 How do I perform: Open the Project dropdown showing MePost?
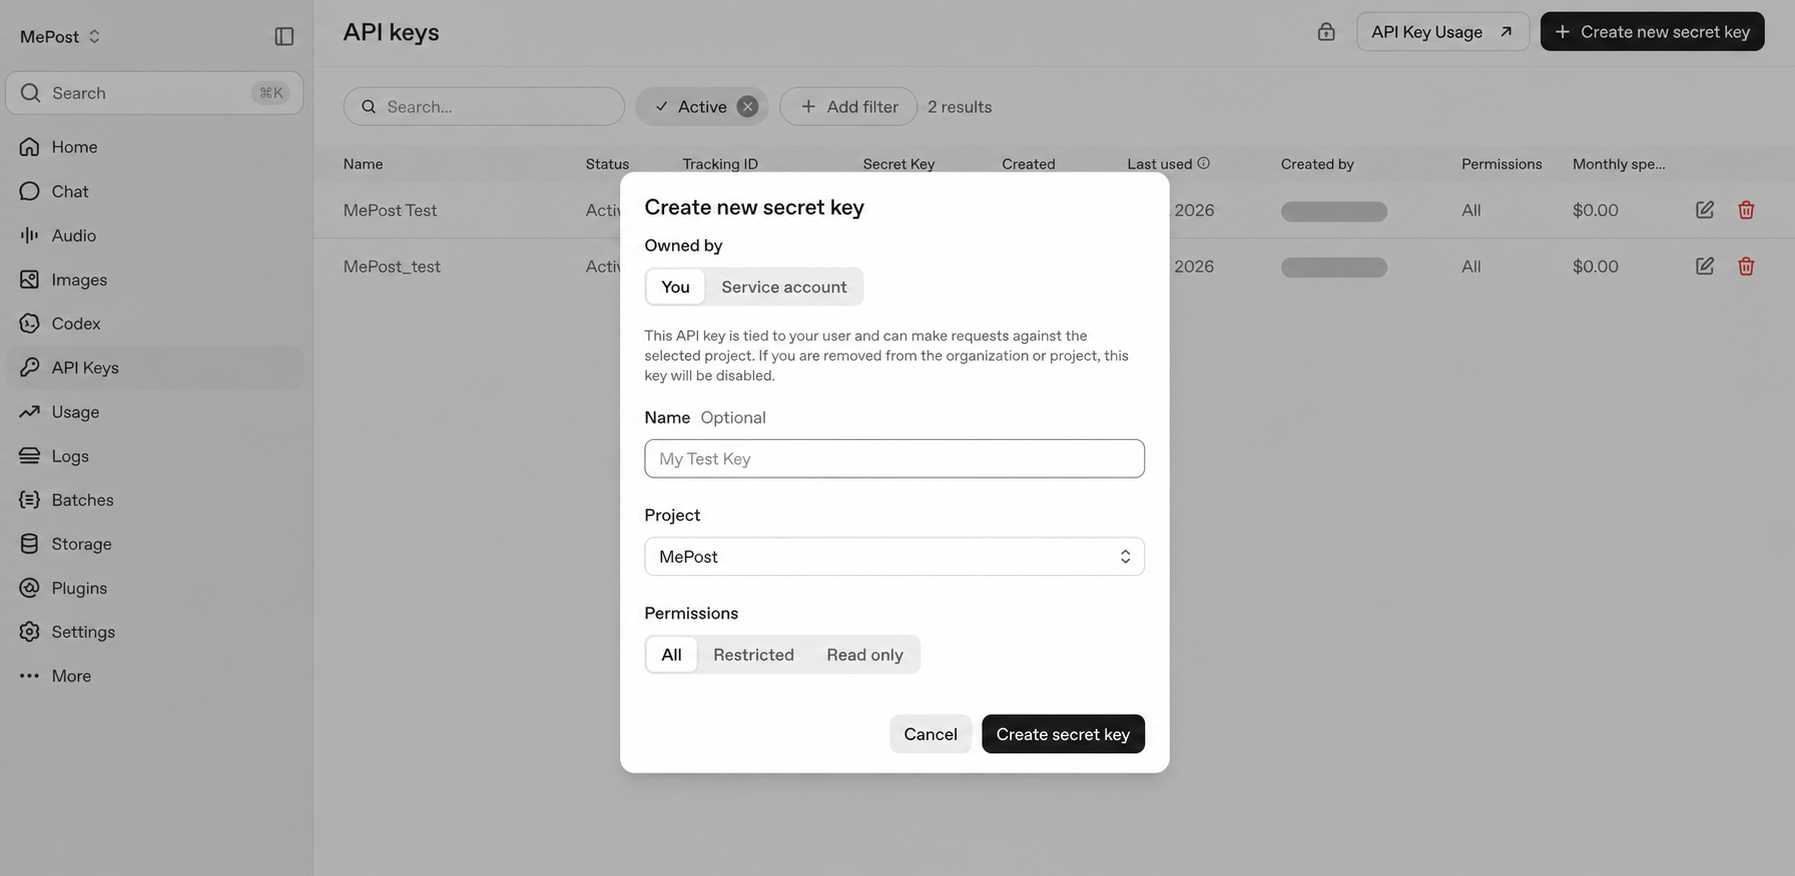click(894, 557)
